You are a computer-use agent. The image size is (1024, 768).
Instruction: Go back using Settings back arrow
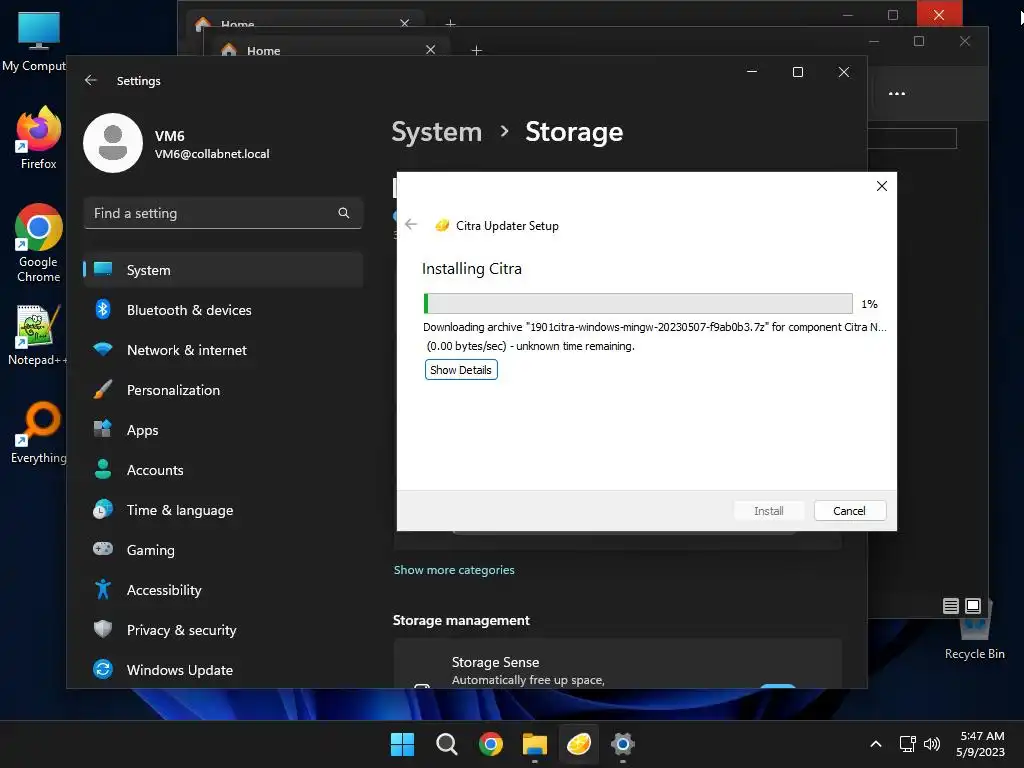[x=91, y=80]
